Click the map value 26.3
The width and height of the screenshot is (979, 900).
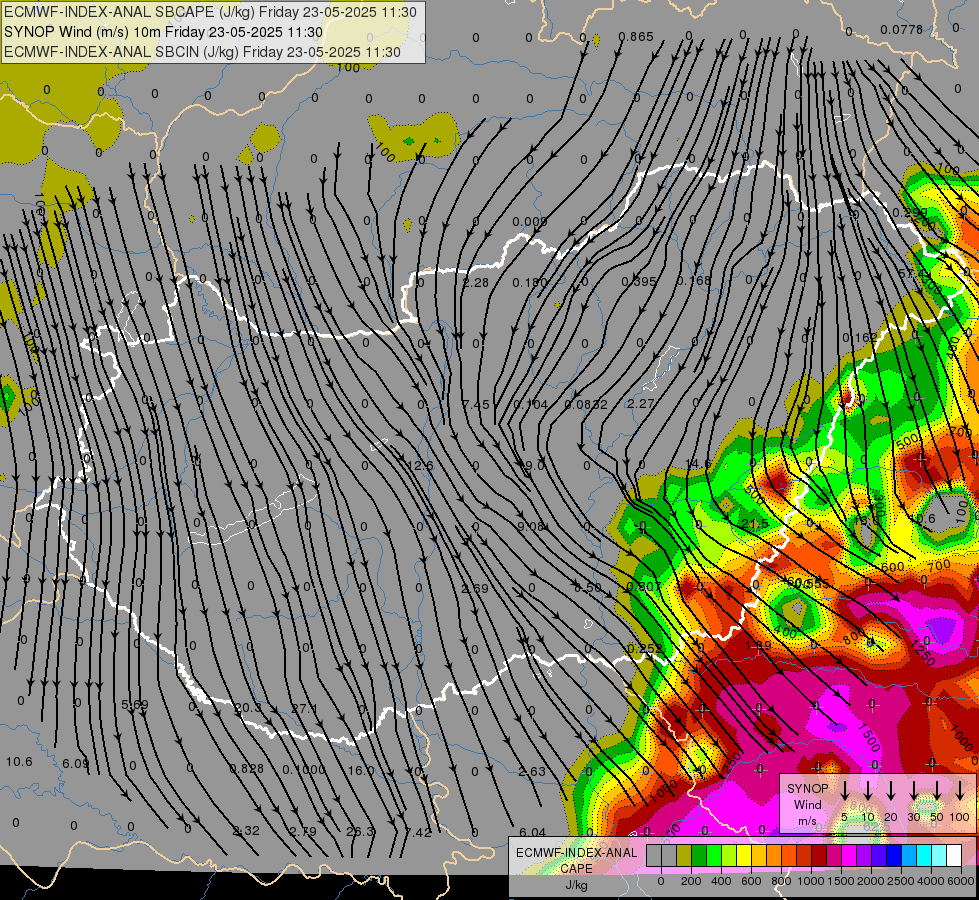point(360,831)
